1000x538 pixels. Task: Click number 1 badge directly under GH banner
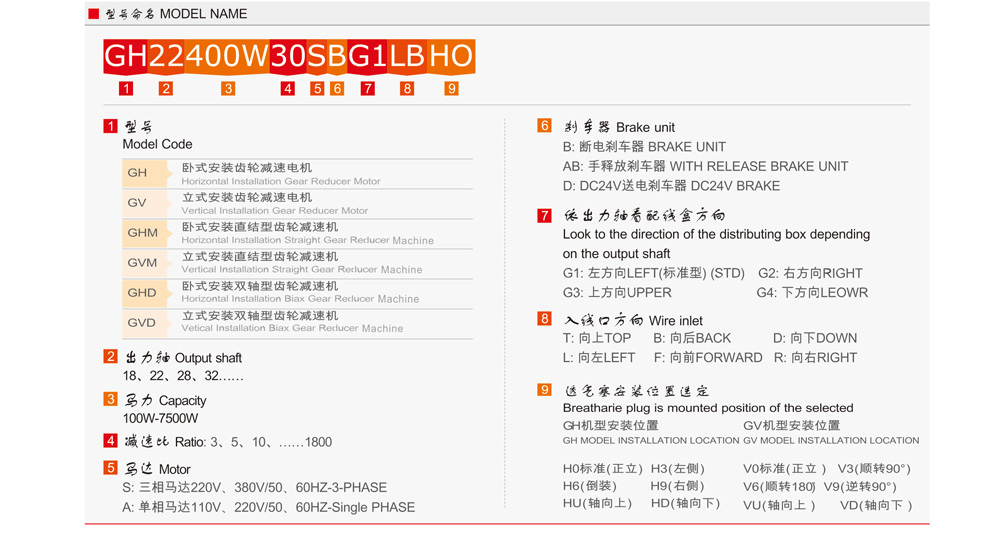pos(126,89)
